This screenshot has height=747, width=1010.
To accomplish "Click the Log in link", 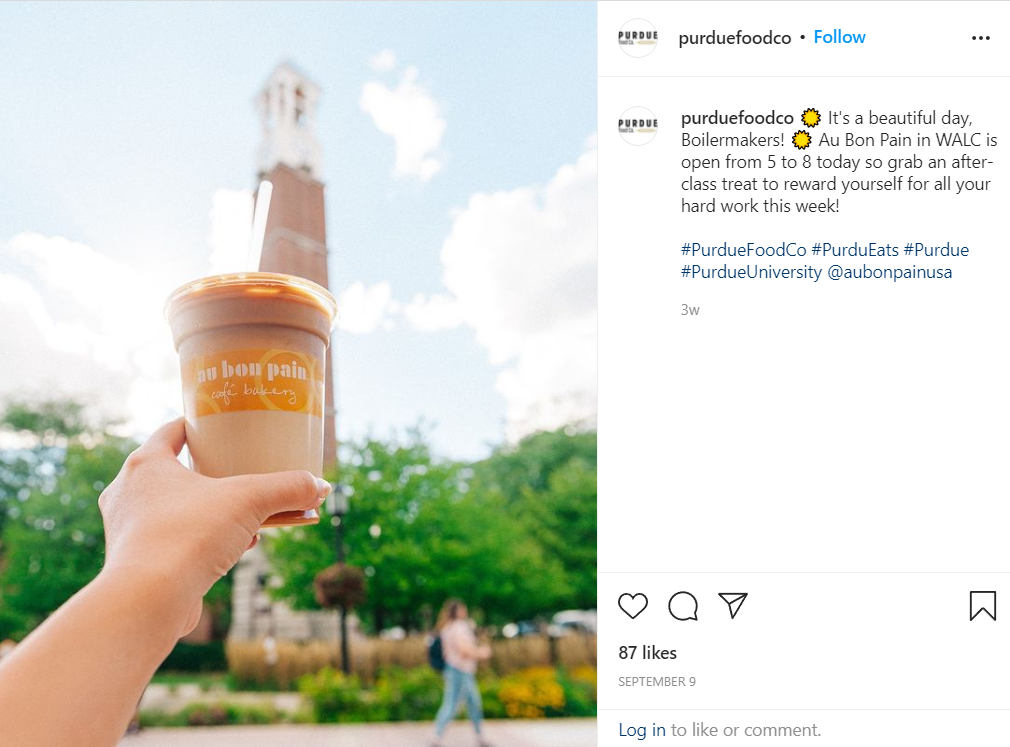I will point(642,730).
